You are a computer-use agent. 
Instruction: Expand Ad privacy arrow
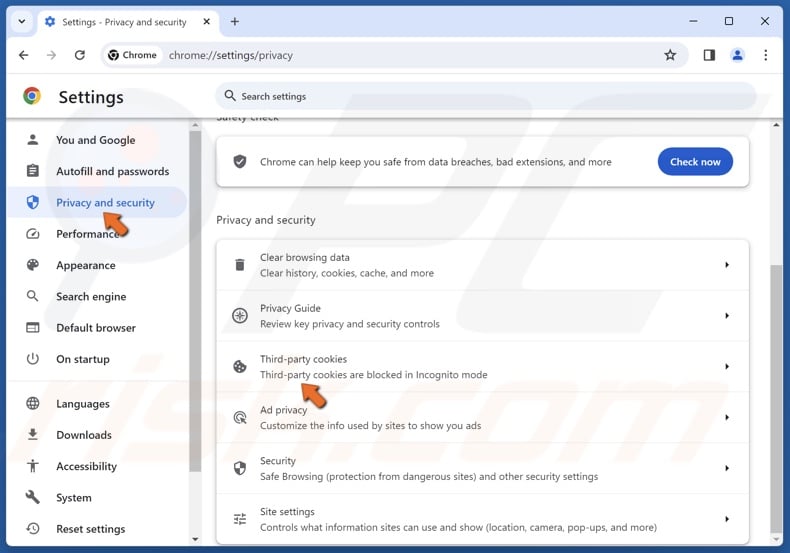click(727, 418)
